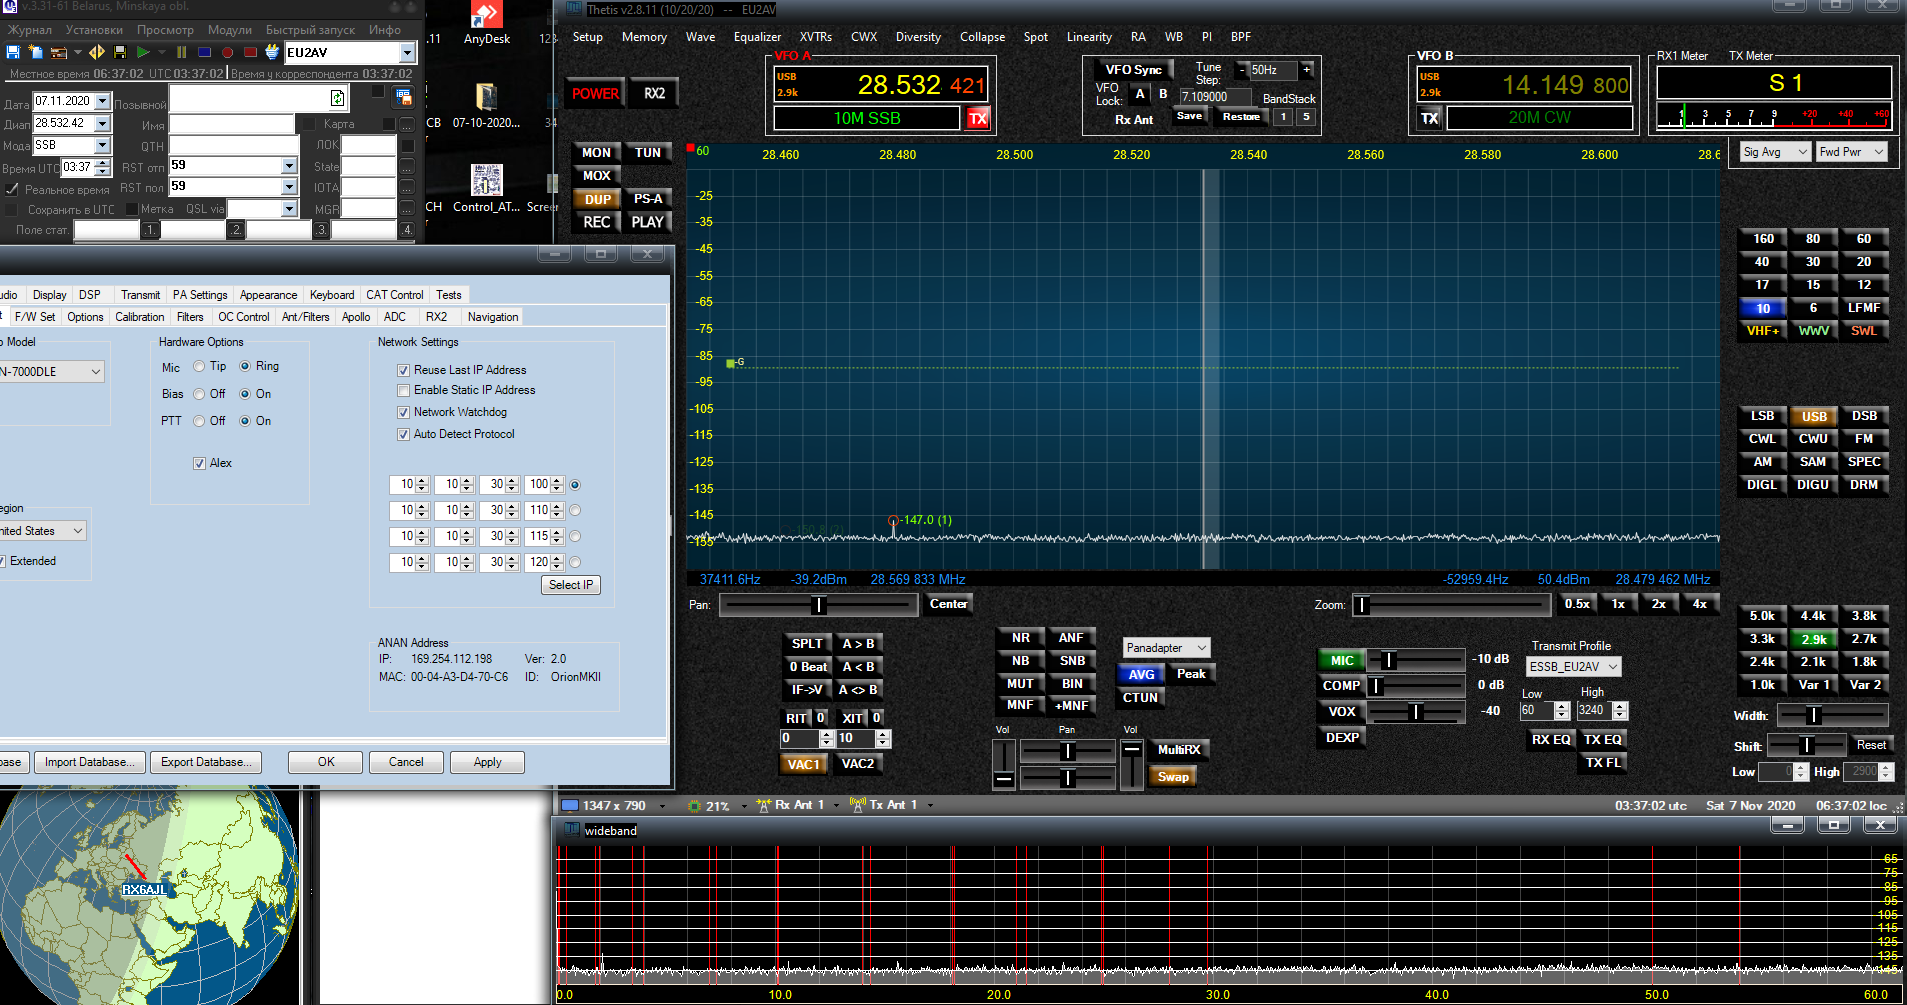1907x1005 pixels.
Task: Click the Pan slider handle
Action: pos(819,605)
